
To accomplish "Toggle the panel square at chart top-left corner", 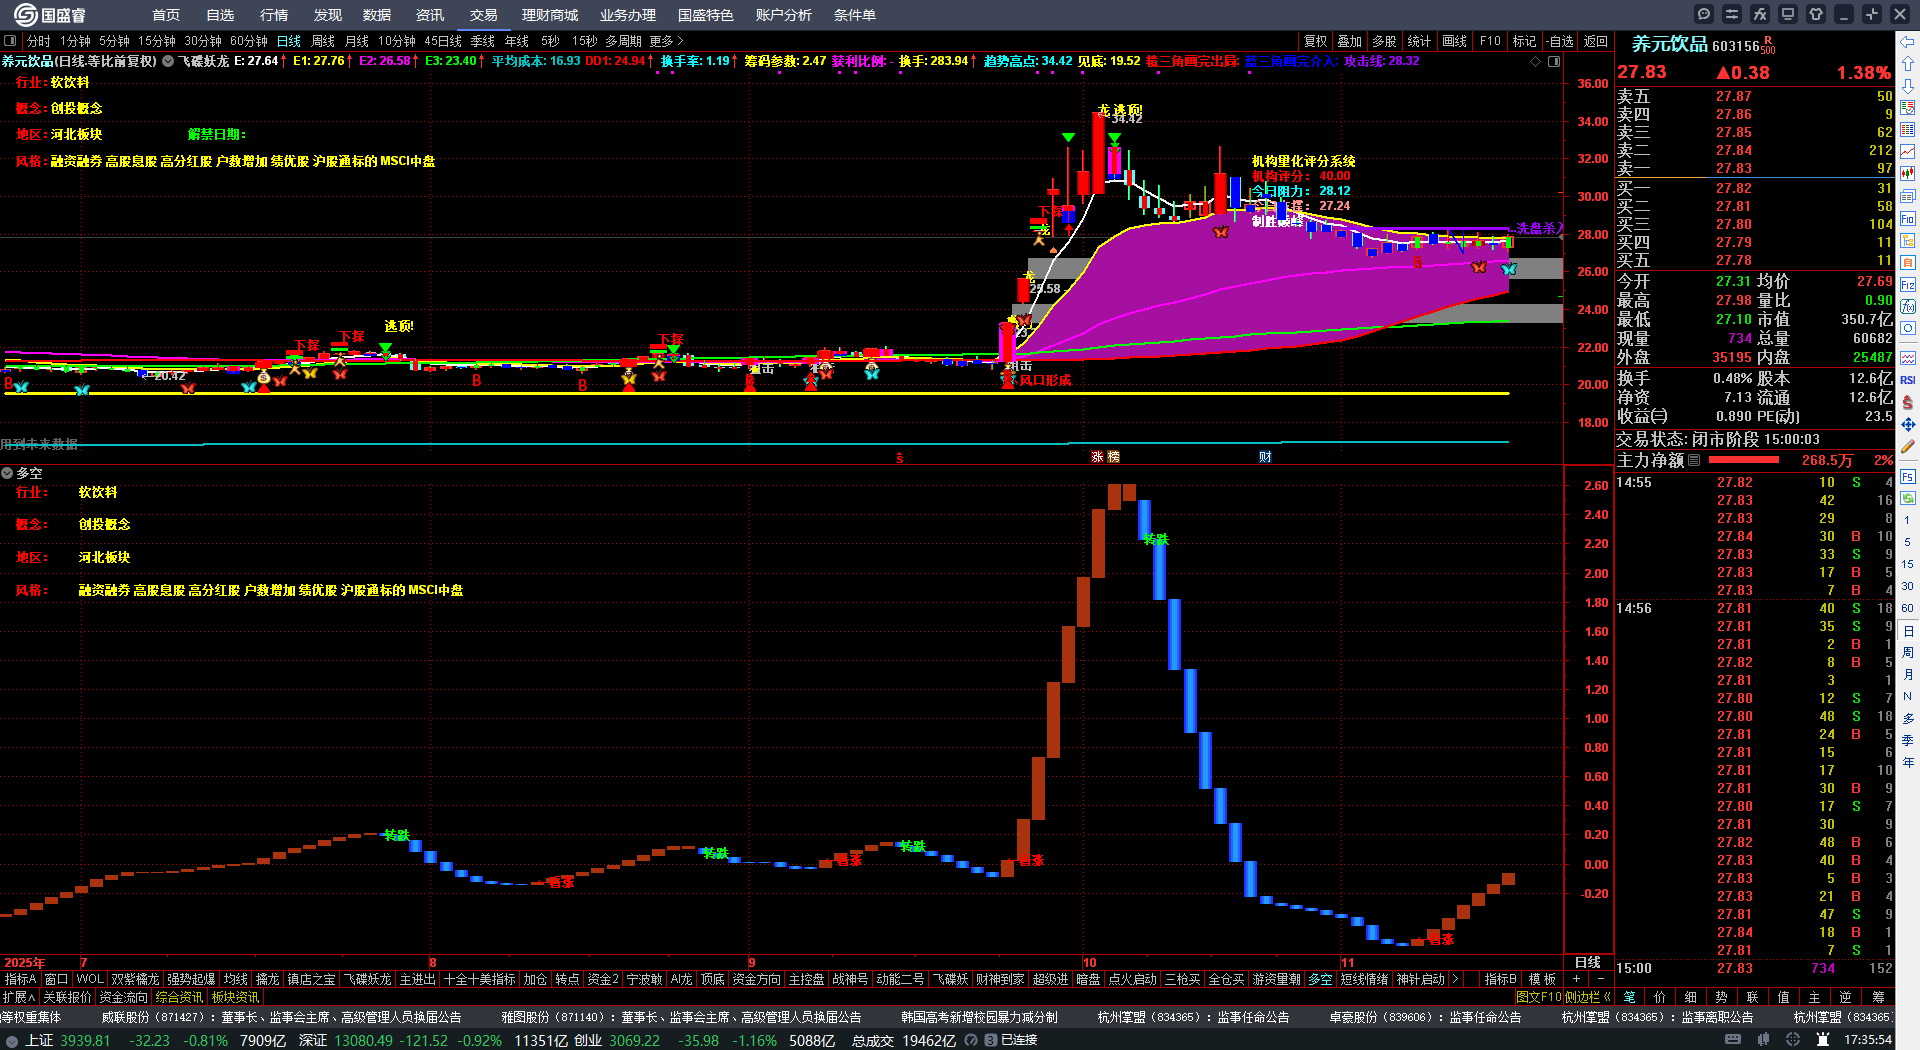I will click(x=10, y=41).
